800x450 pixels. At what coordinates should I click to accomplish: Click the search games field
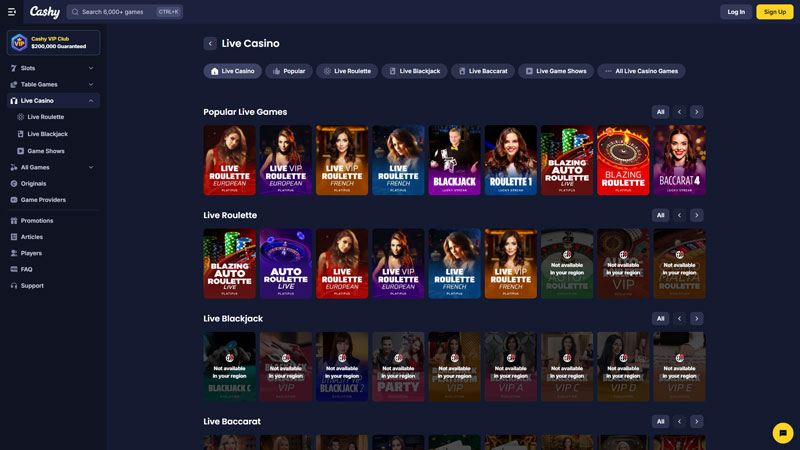click(x=124, y=12)
